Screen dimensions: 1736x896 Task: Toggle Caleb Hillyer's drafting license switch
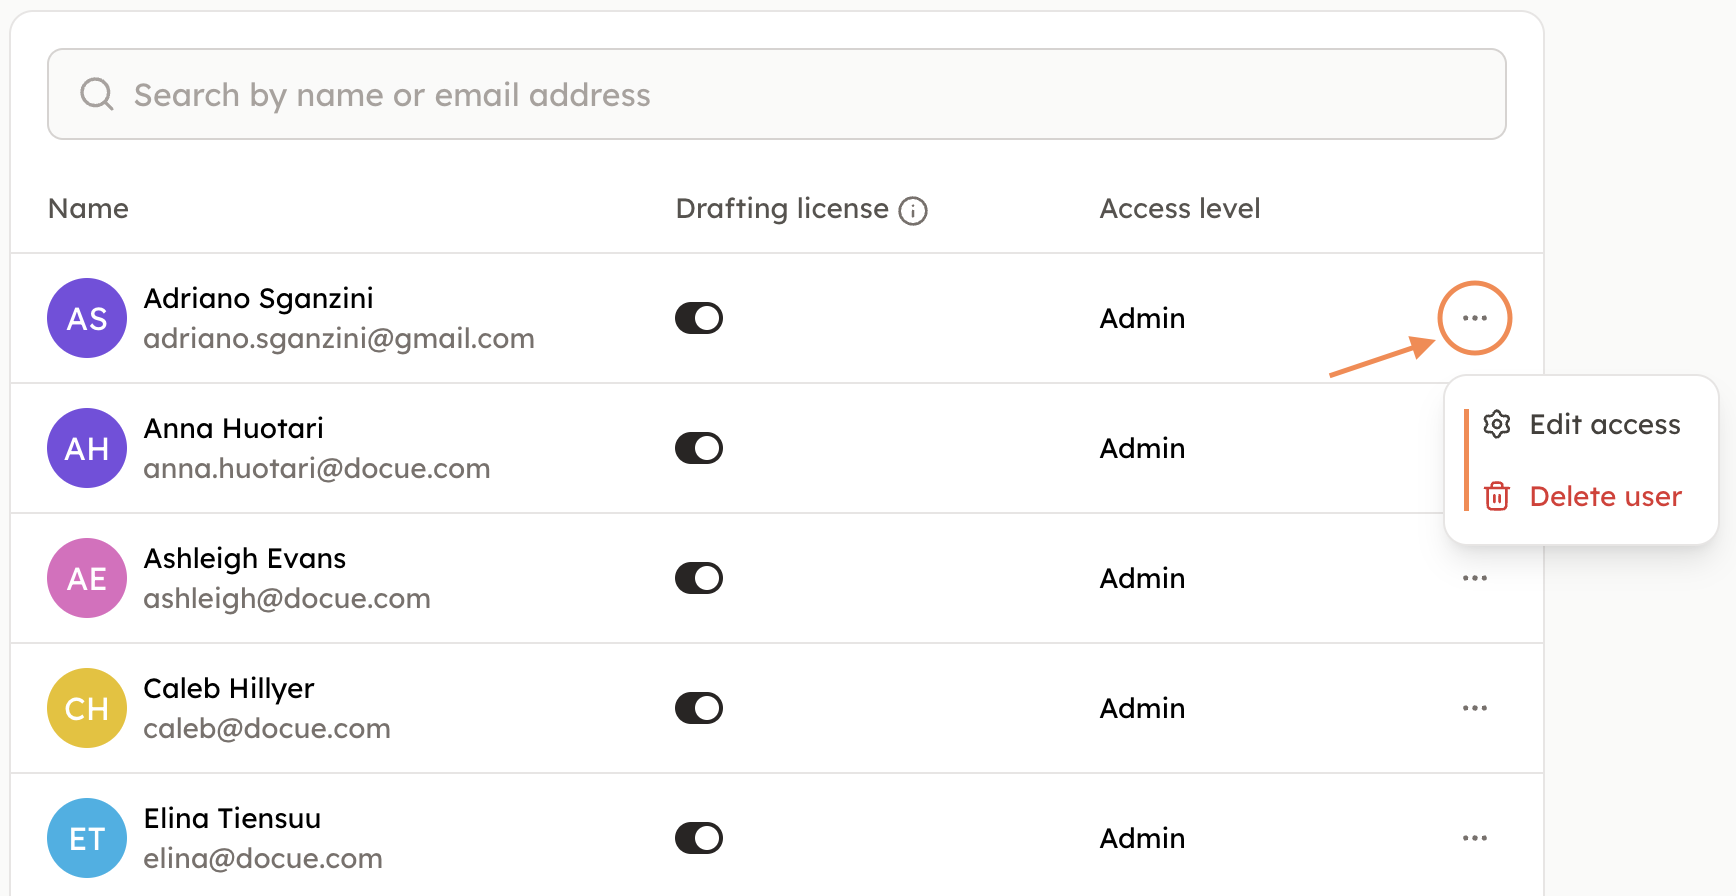pos(699,708)
